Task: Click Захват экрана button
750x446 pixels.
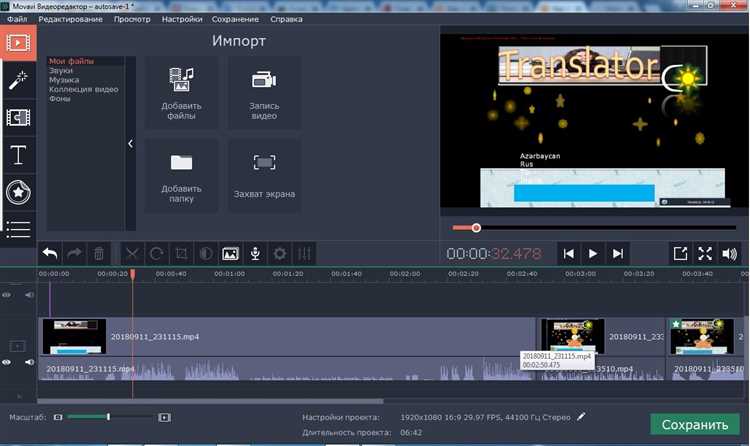Action: (x=264, y=176)
